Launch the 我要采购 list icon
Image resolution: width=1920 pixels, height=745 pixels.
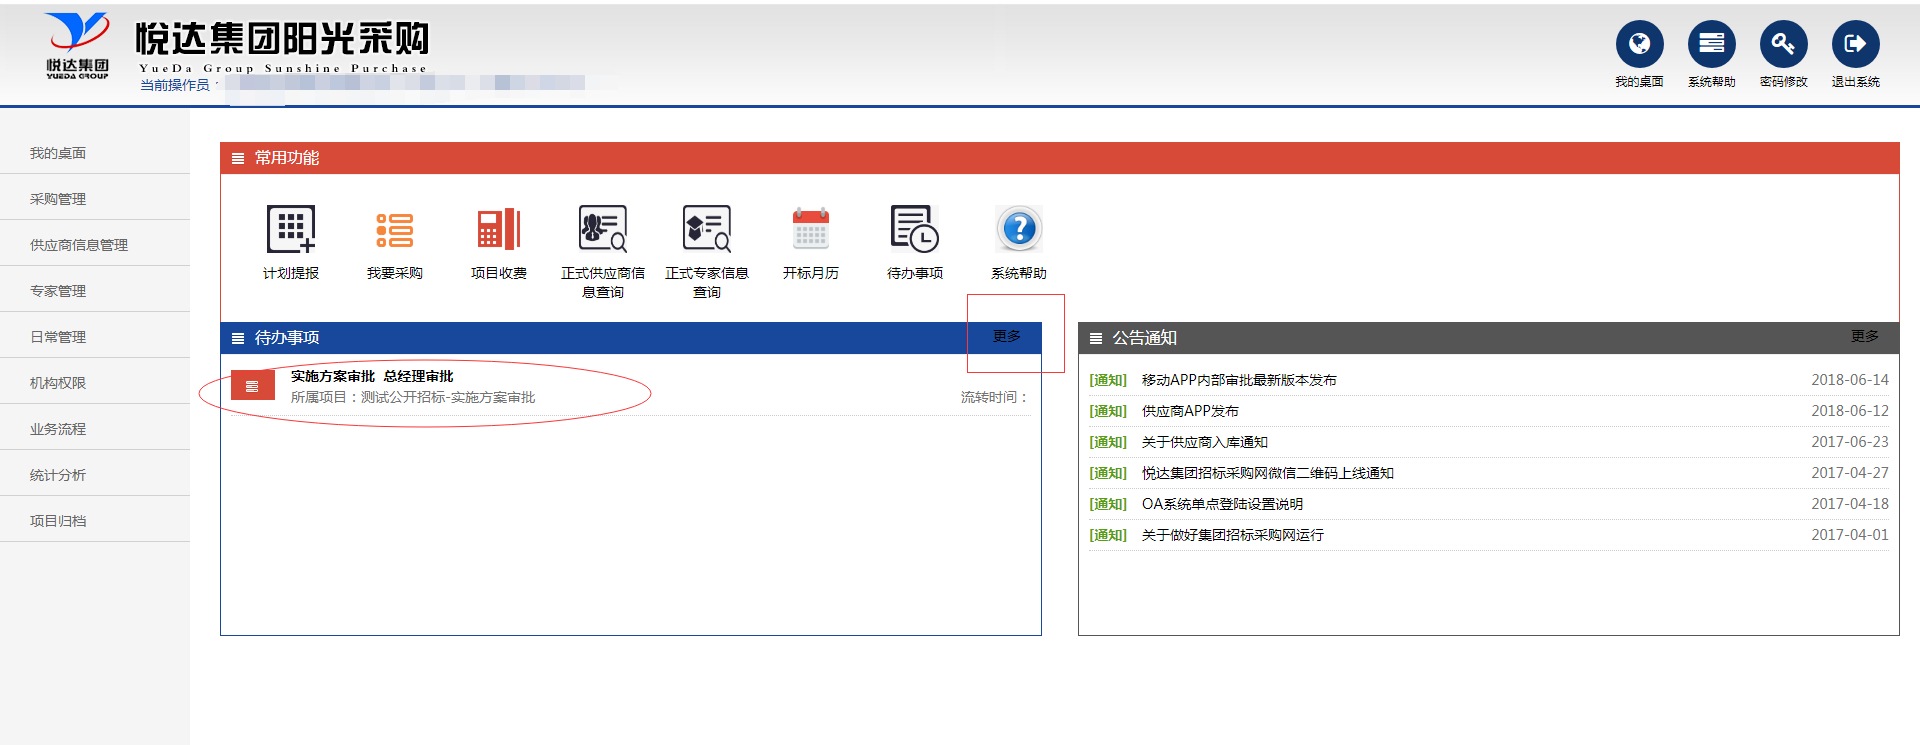click(x=395, y=229)
